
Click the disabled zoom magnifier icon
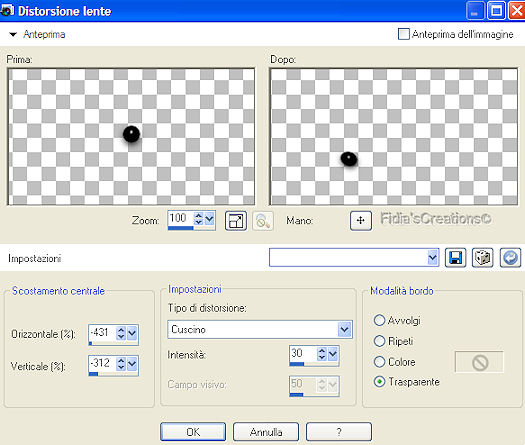click(x=263, y=221)
